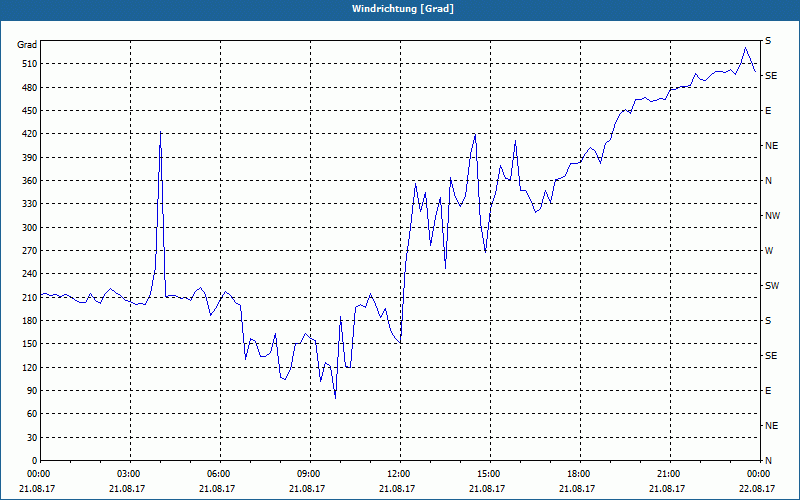This screenshot has height=500, width=800.
Task: Pick the 120 degree axis label
Action: pos(30,367)
